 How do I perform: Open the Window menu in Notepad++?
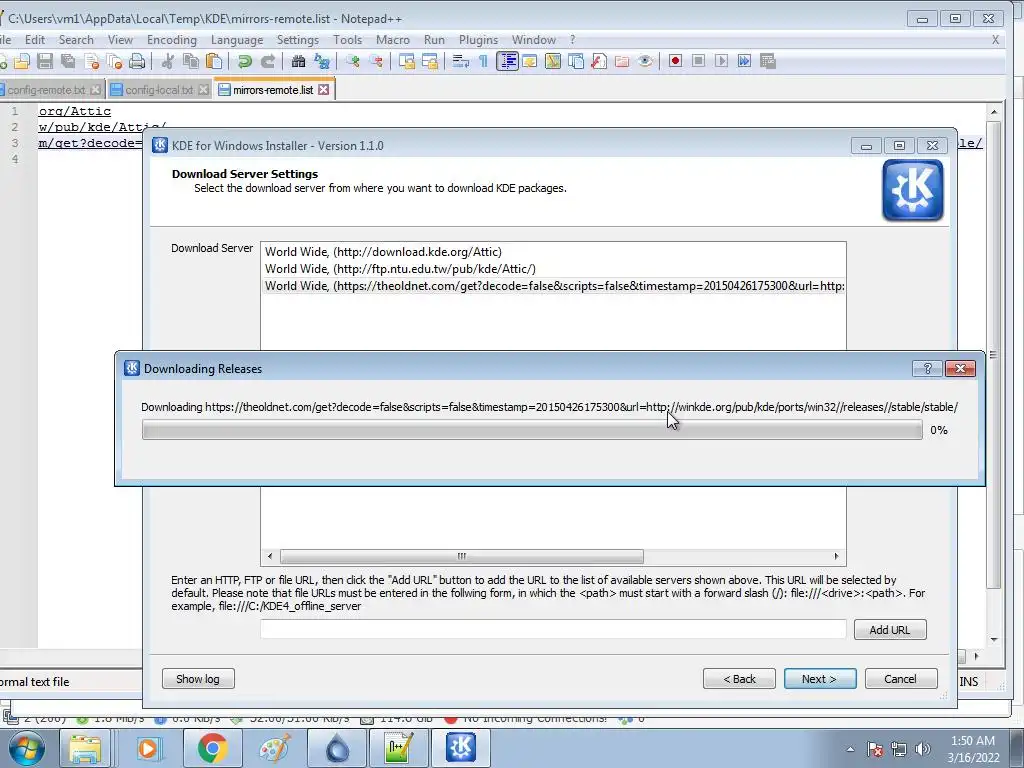pyautogui.click(x=534, y=40)
